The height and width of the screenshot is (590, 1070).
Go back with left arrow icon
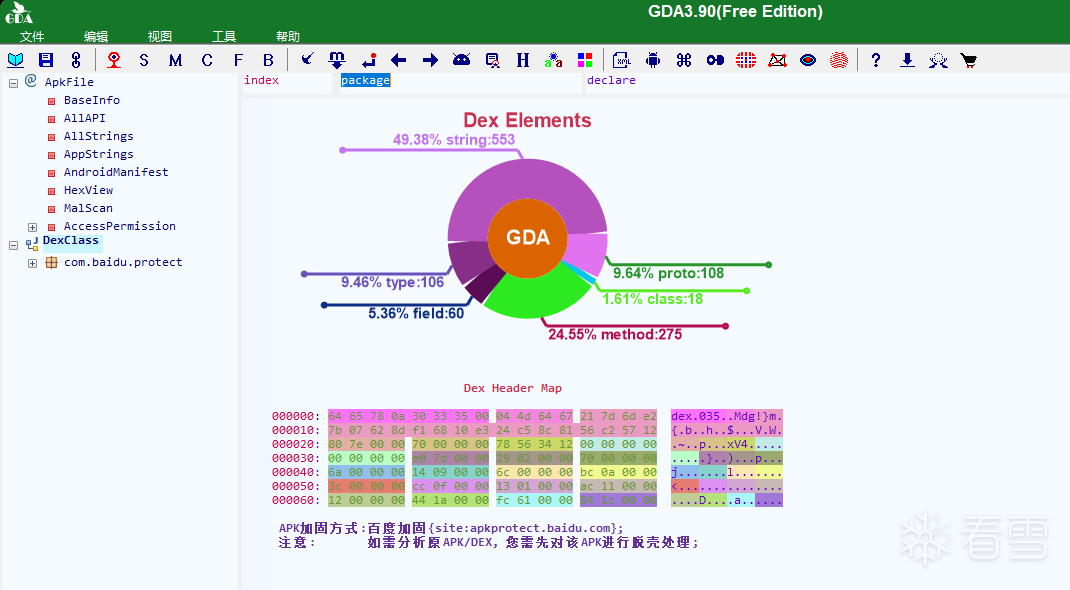click(x=399, y=60)
